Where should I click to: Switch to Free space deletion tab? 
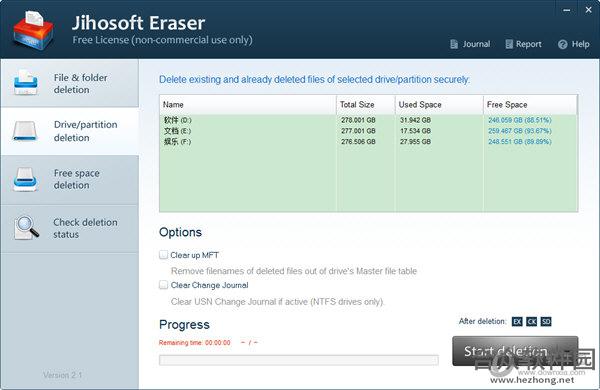[x=70, y=179]
